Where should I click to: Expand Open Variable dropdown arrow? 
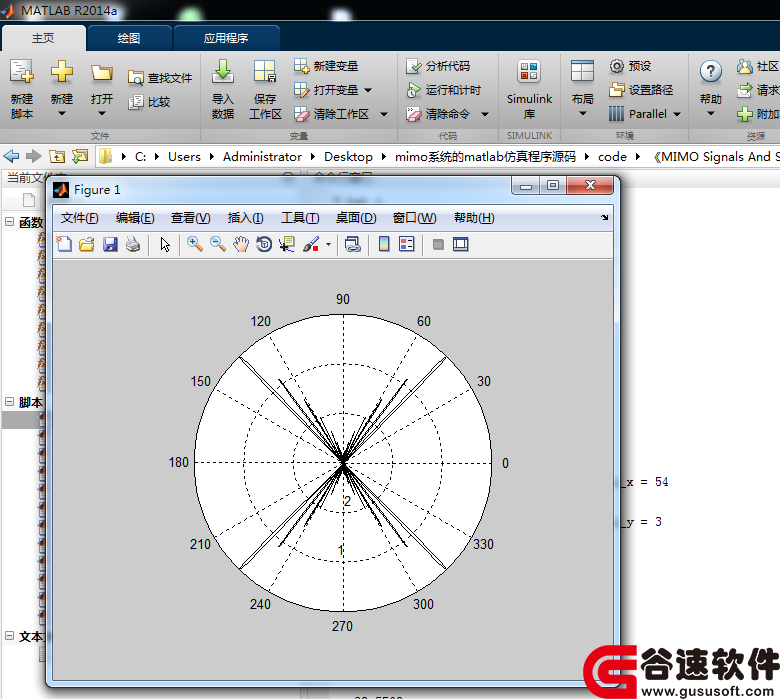(x=368, y=90)
